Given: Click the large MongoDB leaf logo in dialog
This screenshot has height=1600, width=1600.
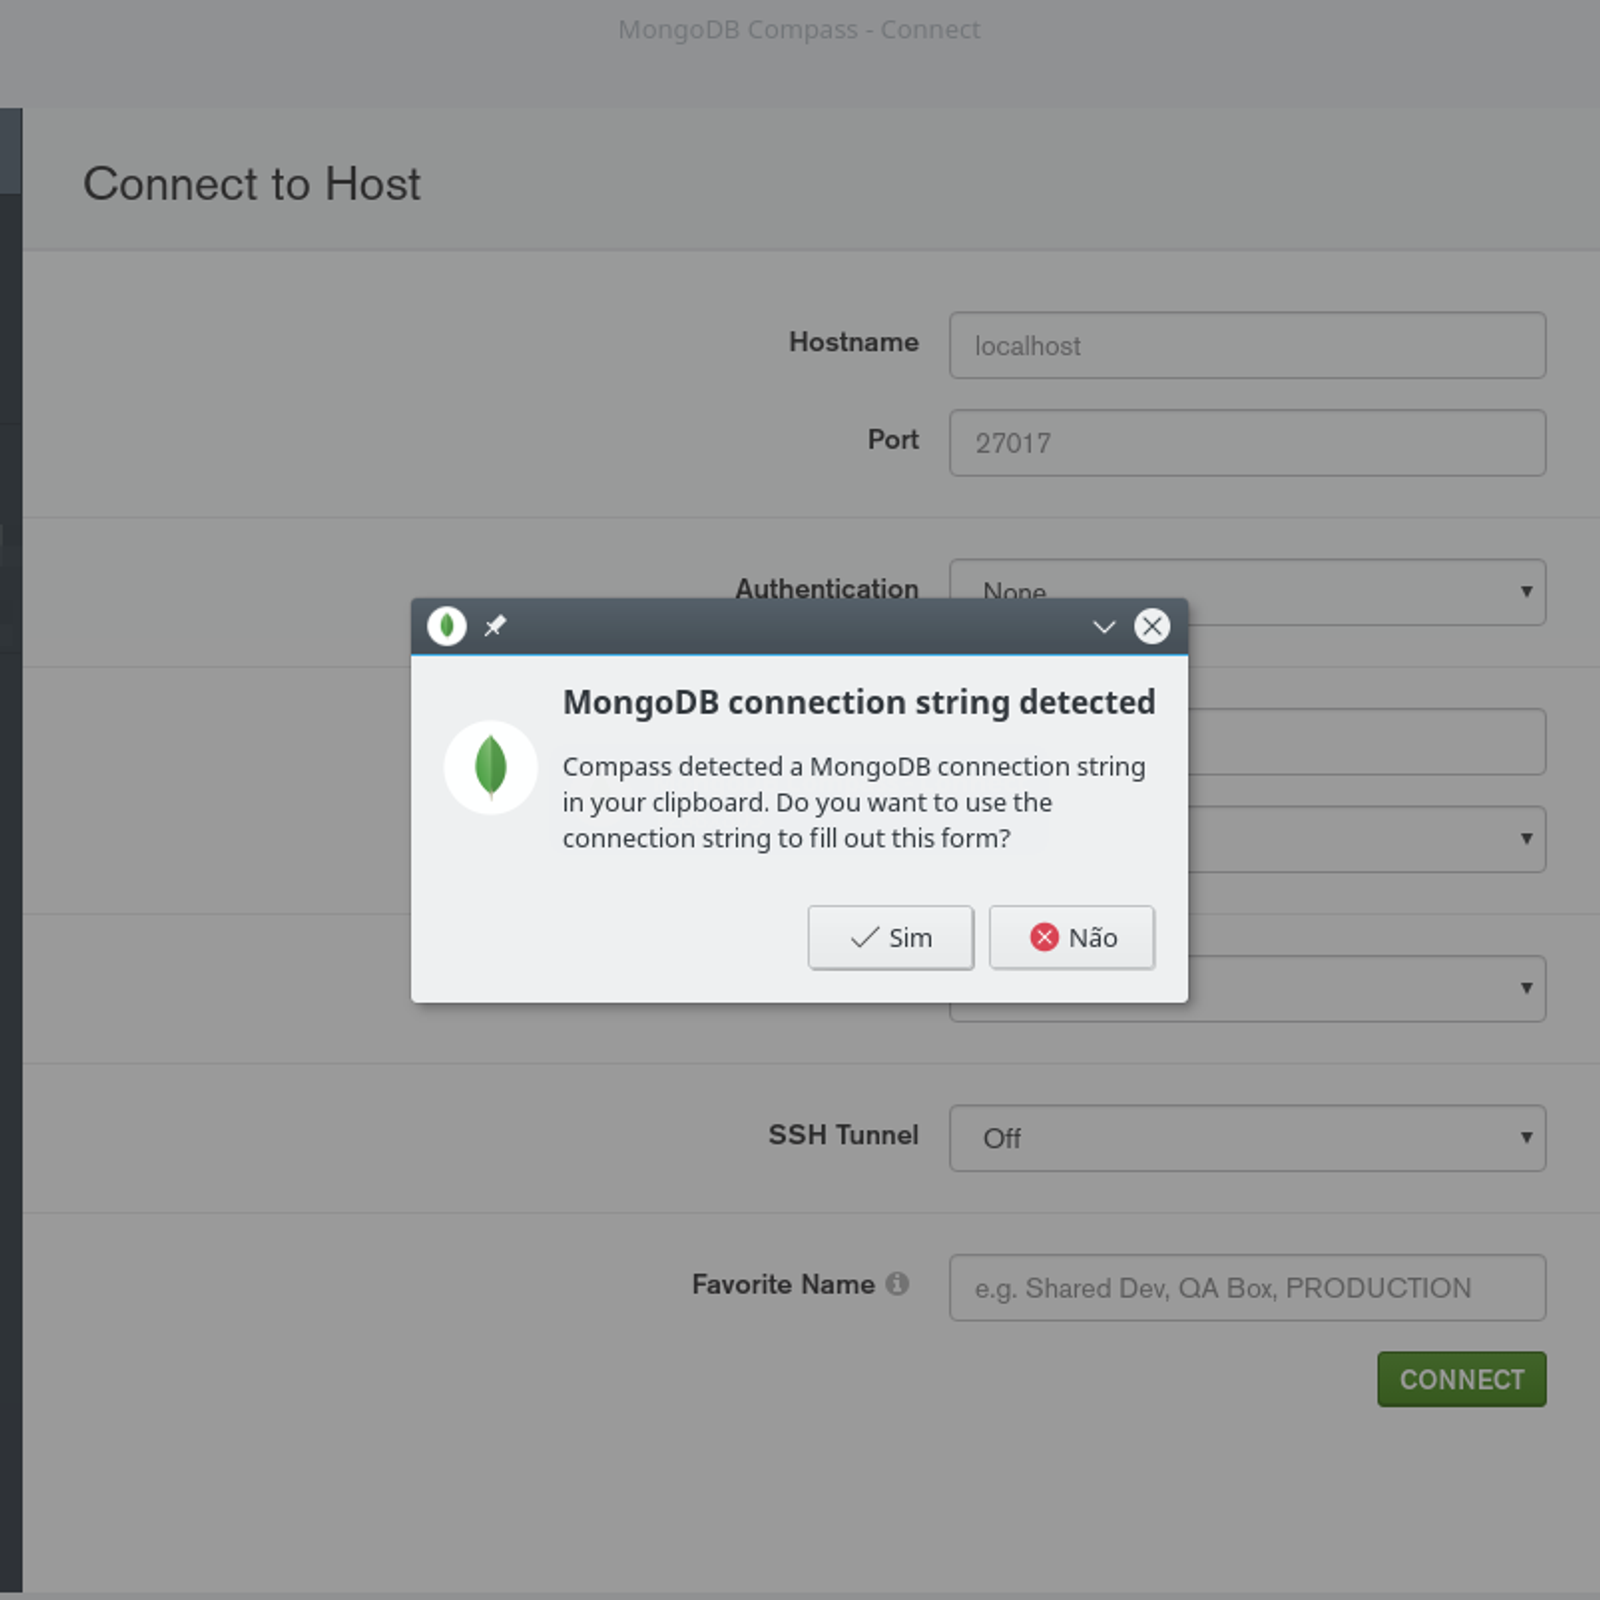Looking at the screenshot, I should 490,767.
